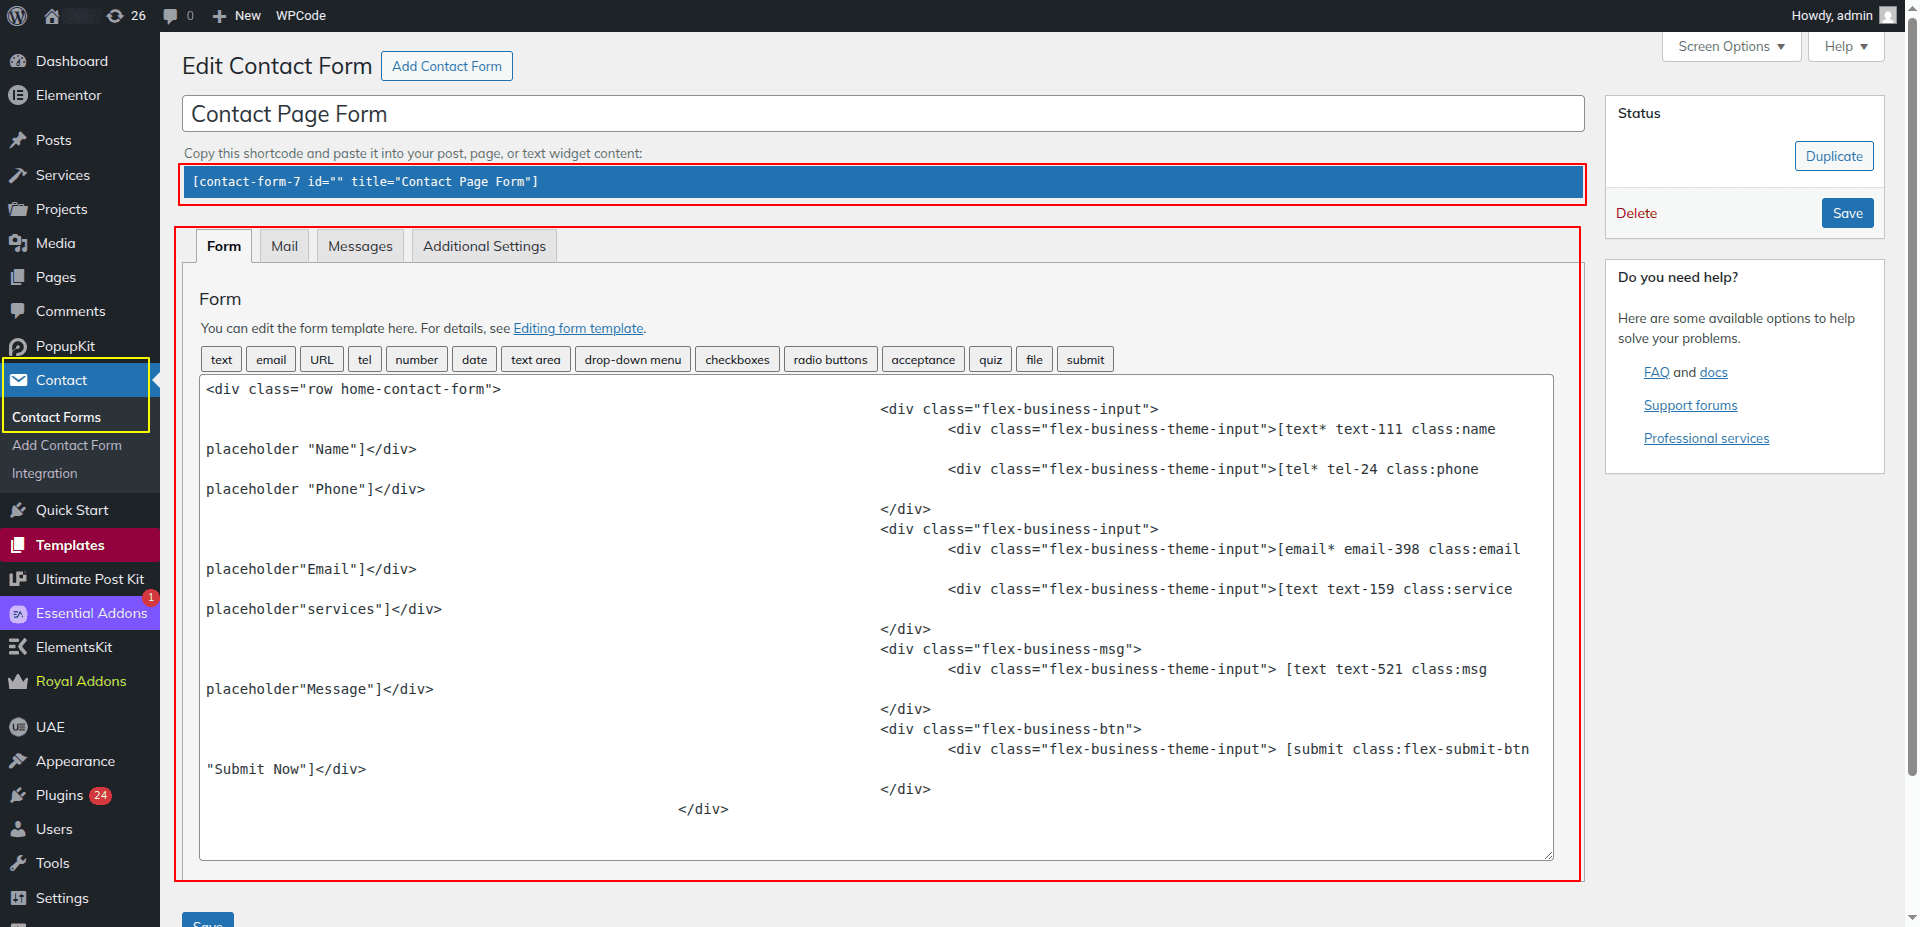Insert a radio buttons form-tag
The image size is (1920, 927).
coord(831,360)
